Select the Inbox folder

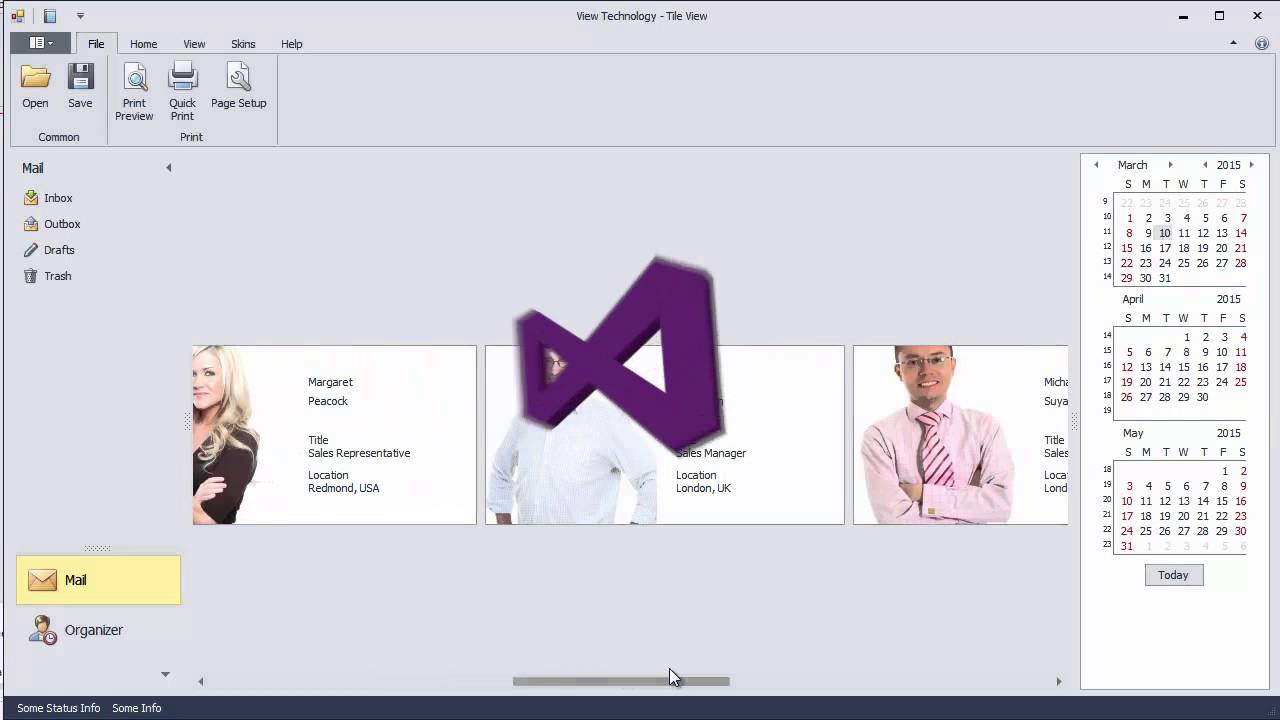coord(58,198)
